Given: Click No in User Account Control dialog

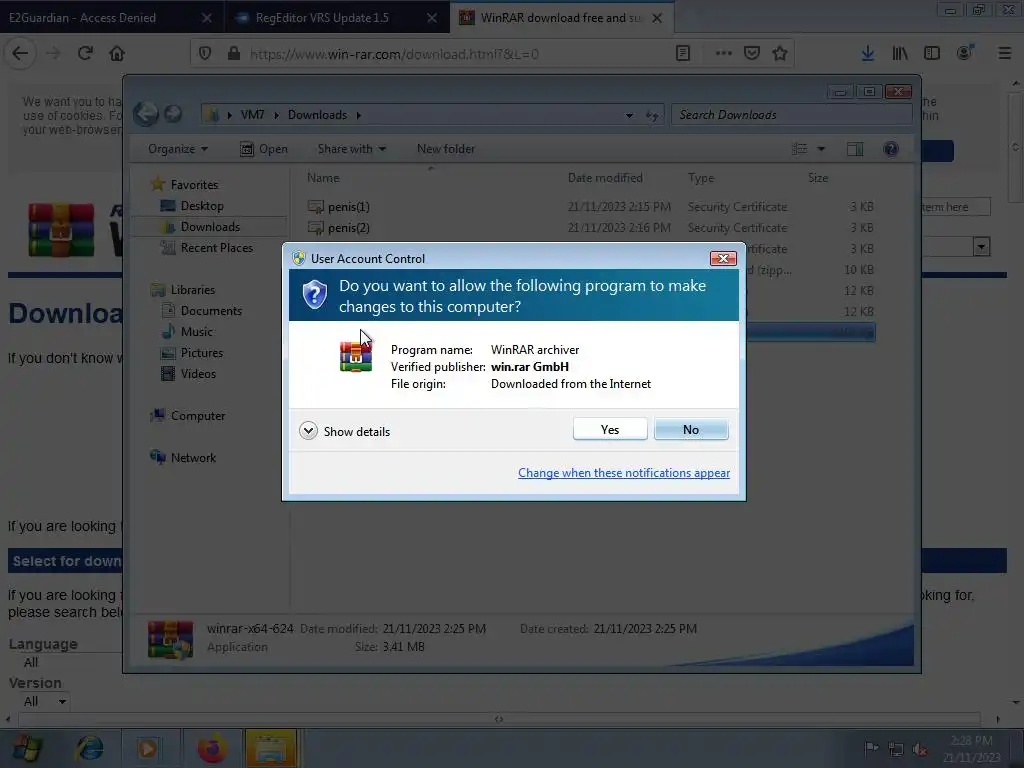Looking at the screenshot, I should (691, 429).
